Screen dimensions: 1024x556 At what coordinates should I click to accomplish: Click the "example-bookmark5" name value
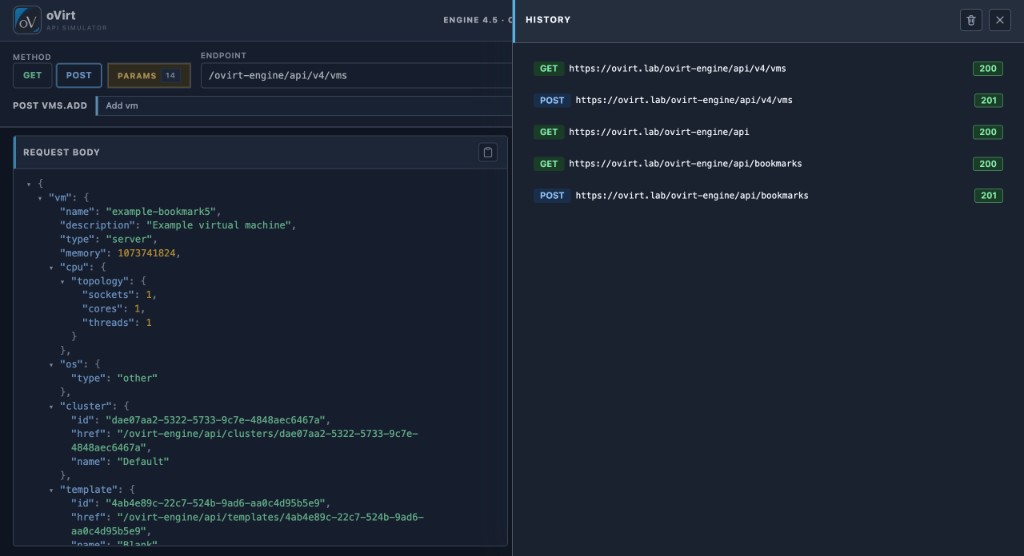(162, 212)
